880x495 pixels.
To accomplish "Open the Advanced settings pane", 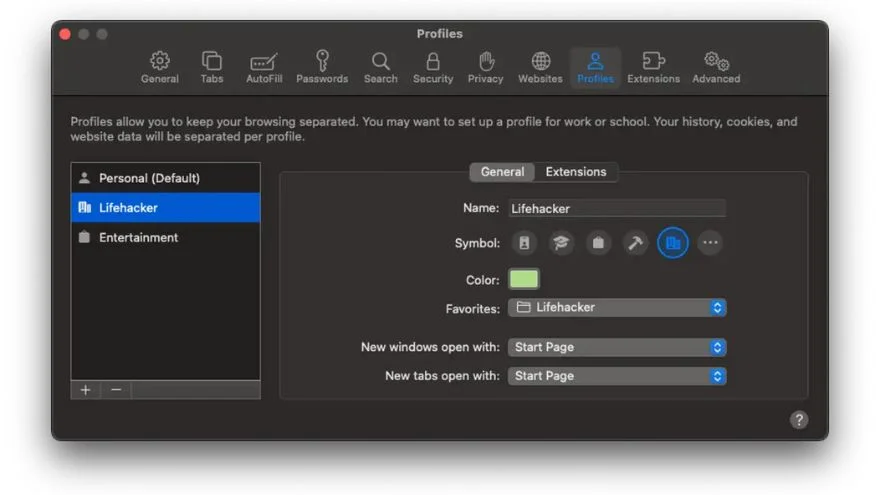I will point(716,67).
